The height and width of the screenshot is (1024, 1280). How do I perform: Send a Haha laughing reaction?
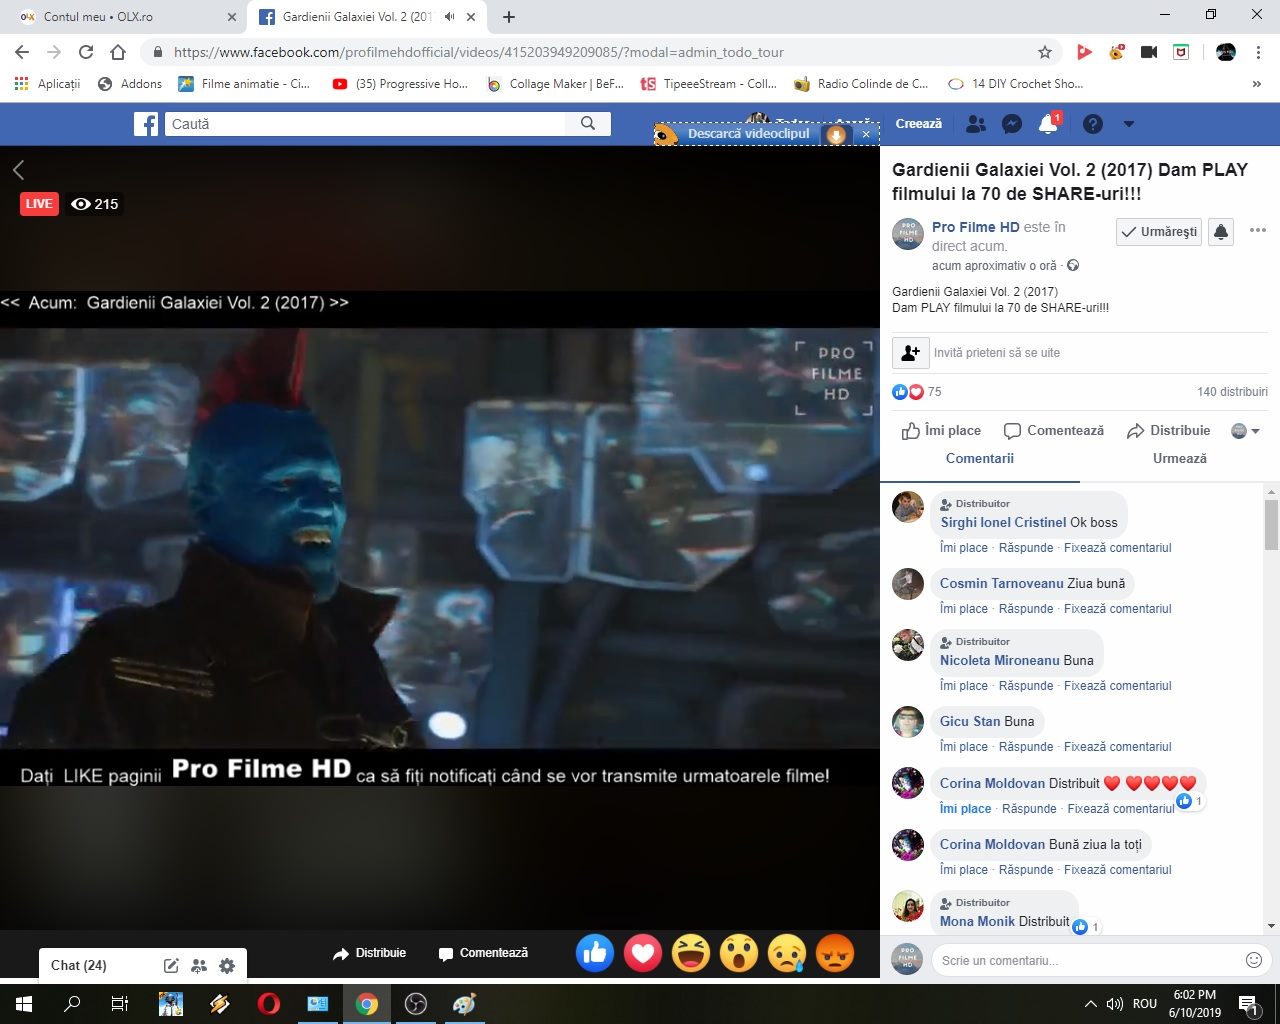[x=691, y=953]
